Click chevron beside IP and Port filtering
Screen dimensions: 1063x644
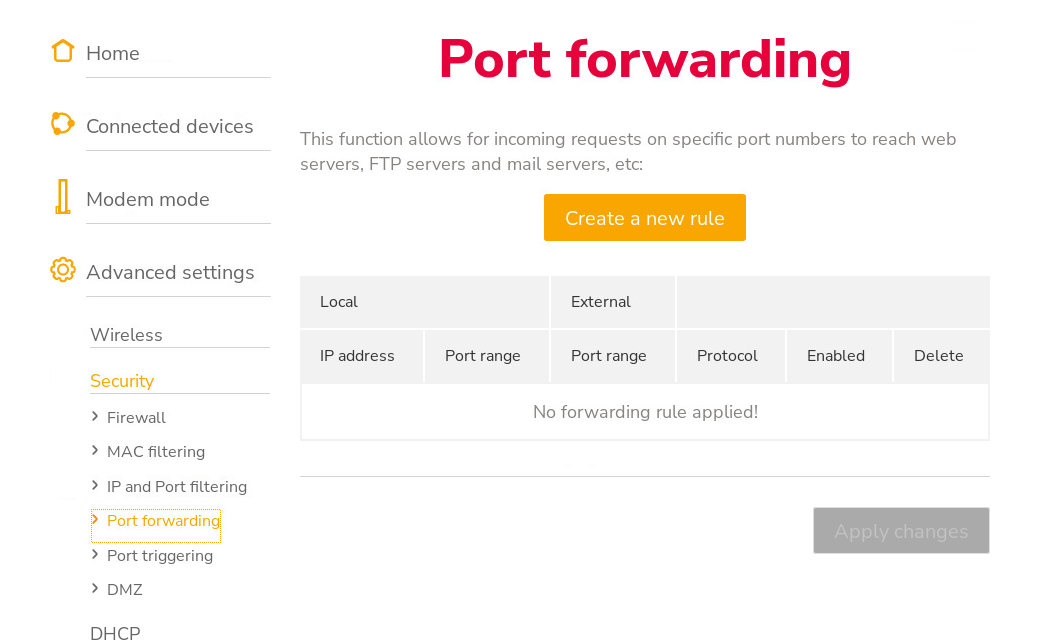pos(95,485)
